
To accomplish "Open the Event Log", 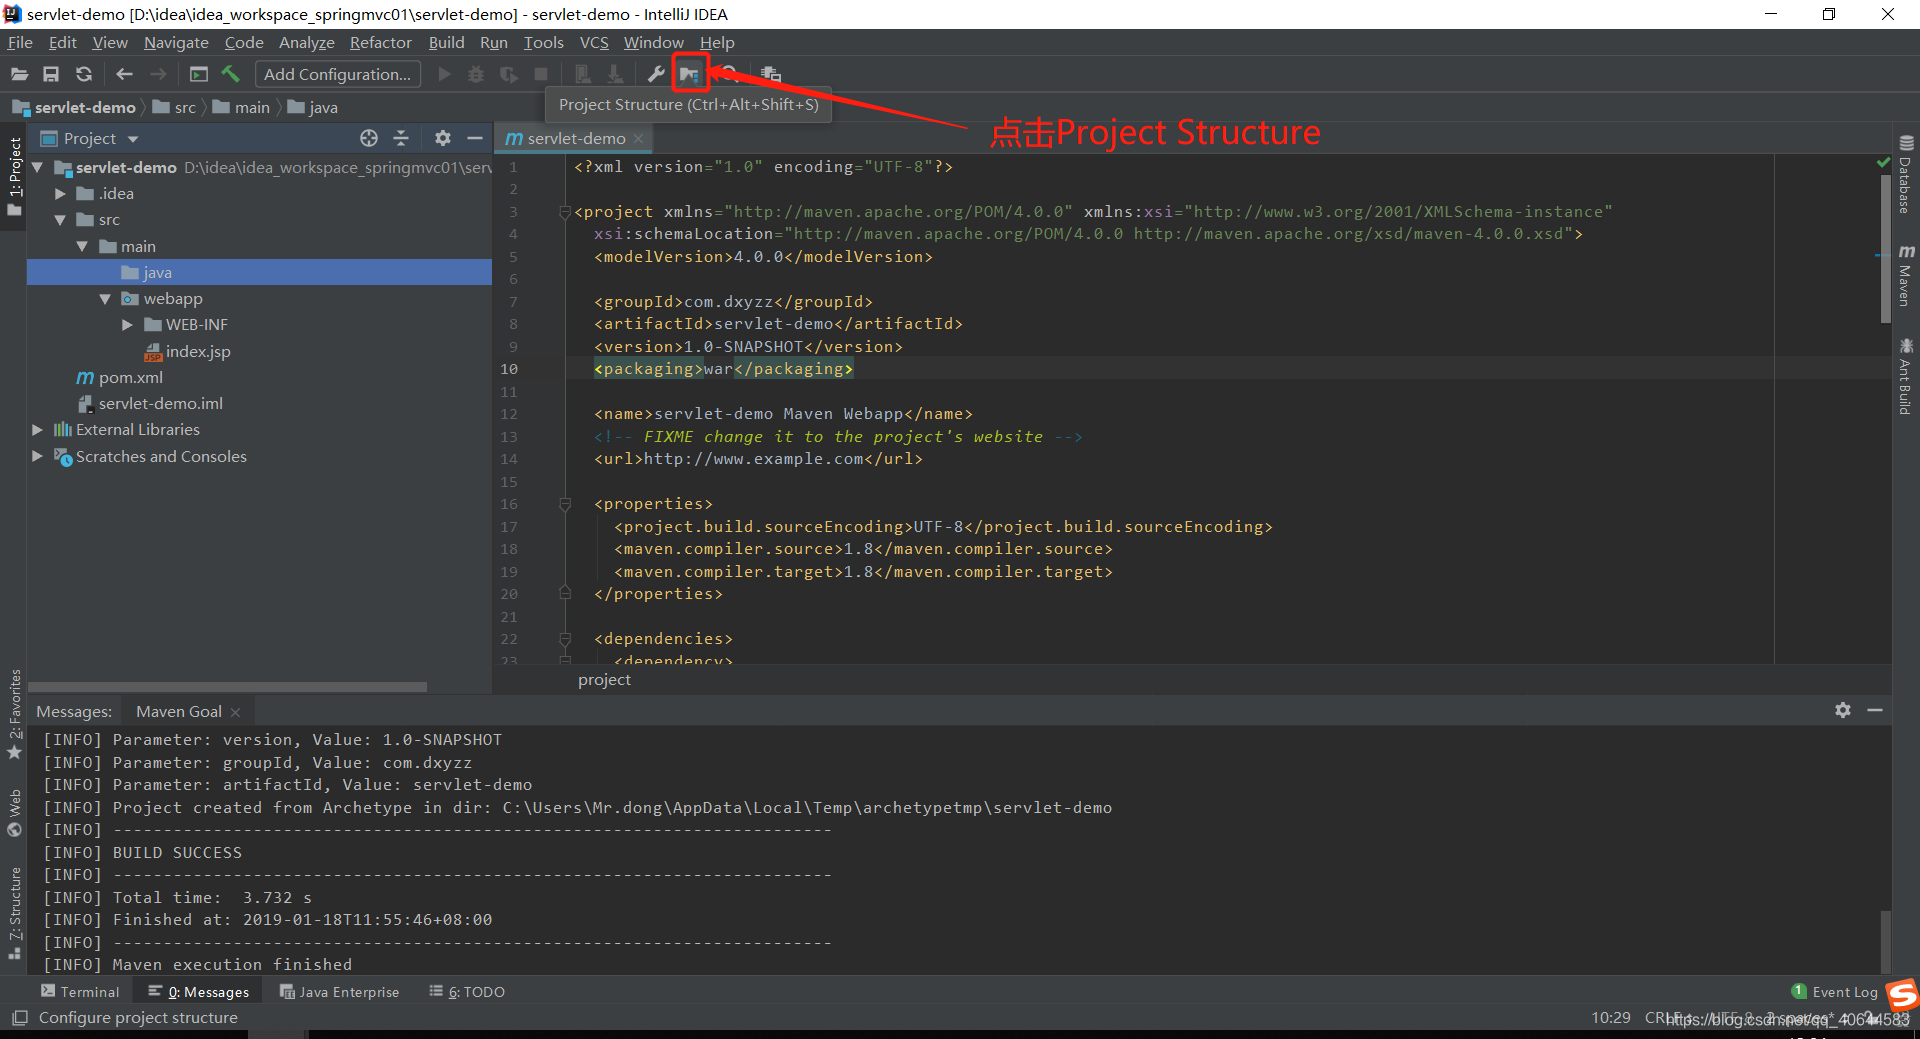I will click(1835, 992).
